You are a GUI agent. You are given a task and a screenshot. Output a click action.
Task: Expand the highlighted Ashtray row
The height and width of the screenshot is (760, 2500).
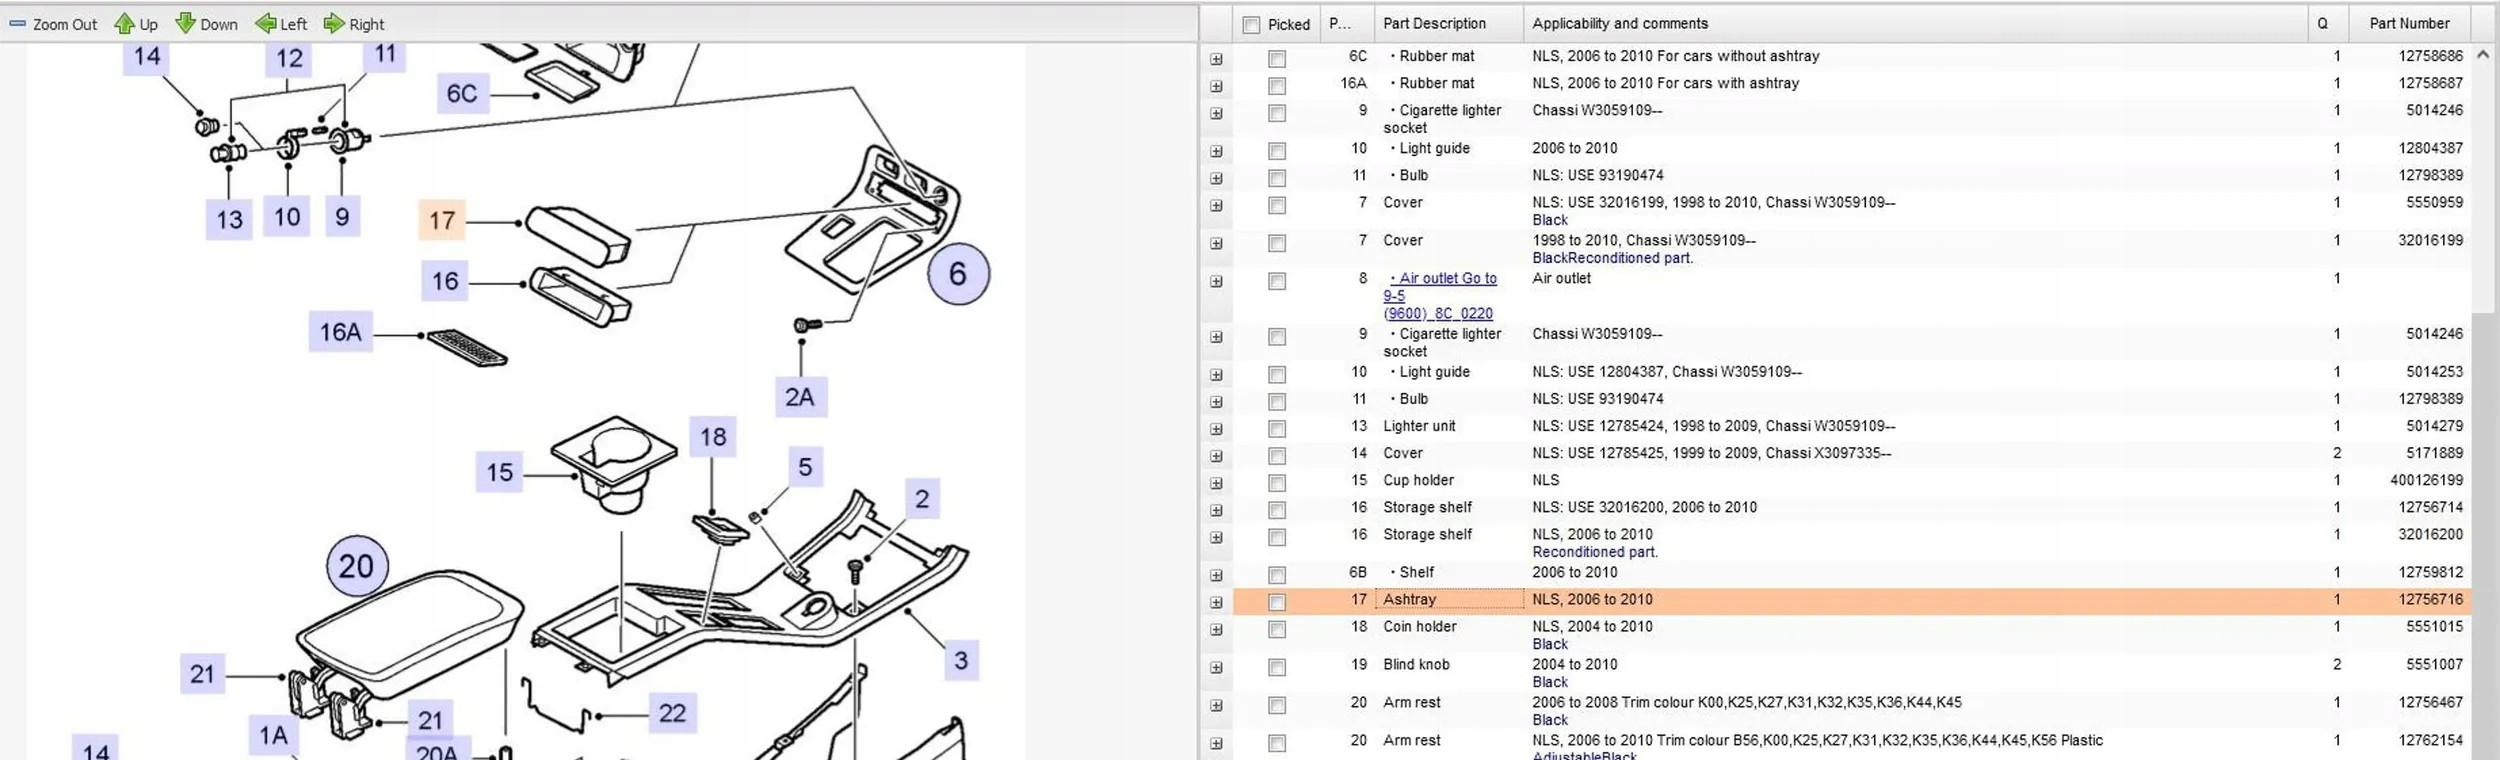click(x=1216, y=602)
